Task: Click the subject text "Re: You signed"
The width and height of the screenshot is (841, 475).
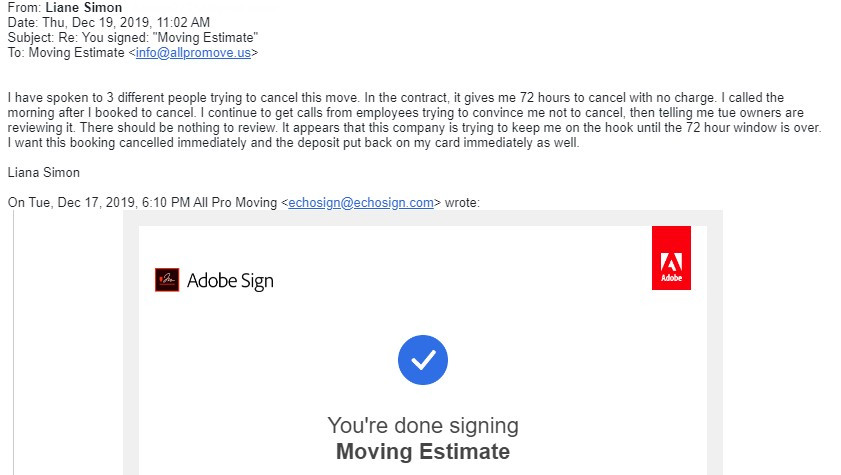Action: point(92,38)
